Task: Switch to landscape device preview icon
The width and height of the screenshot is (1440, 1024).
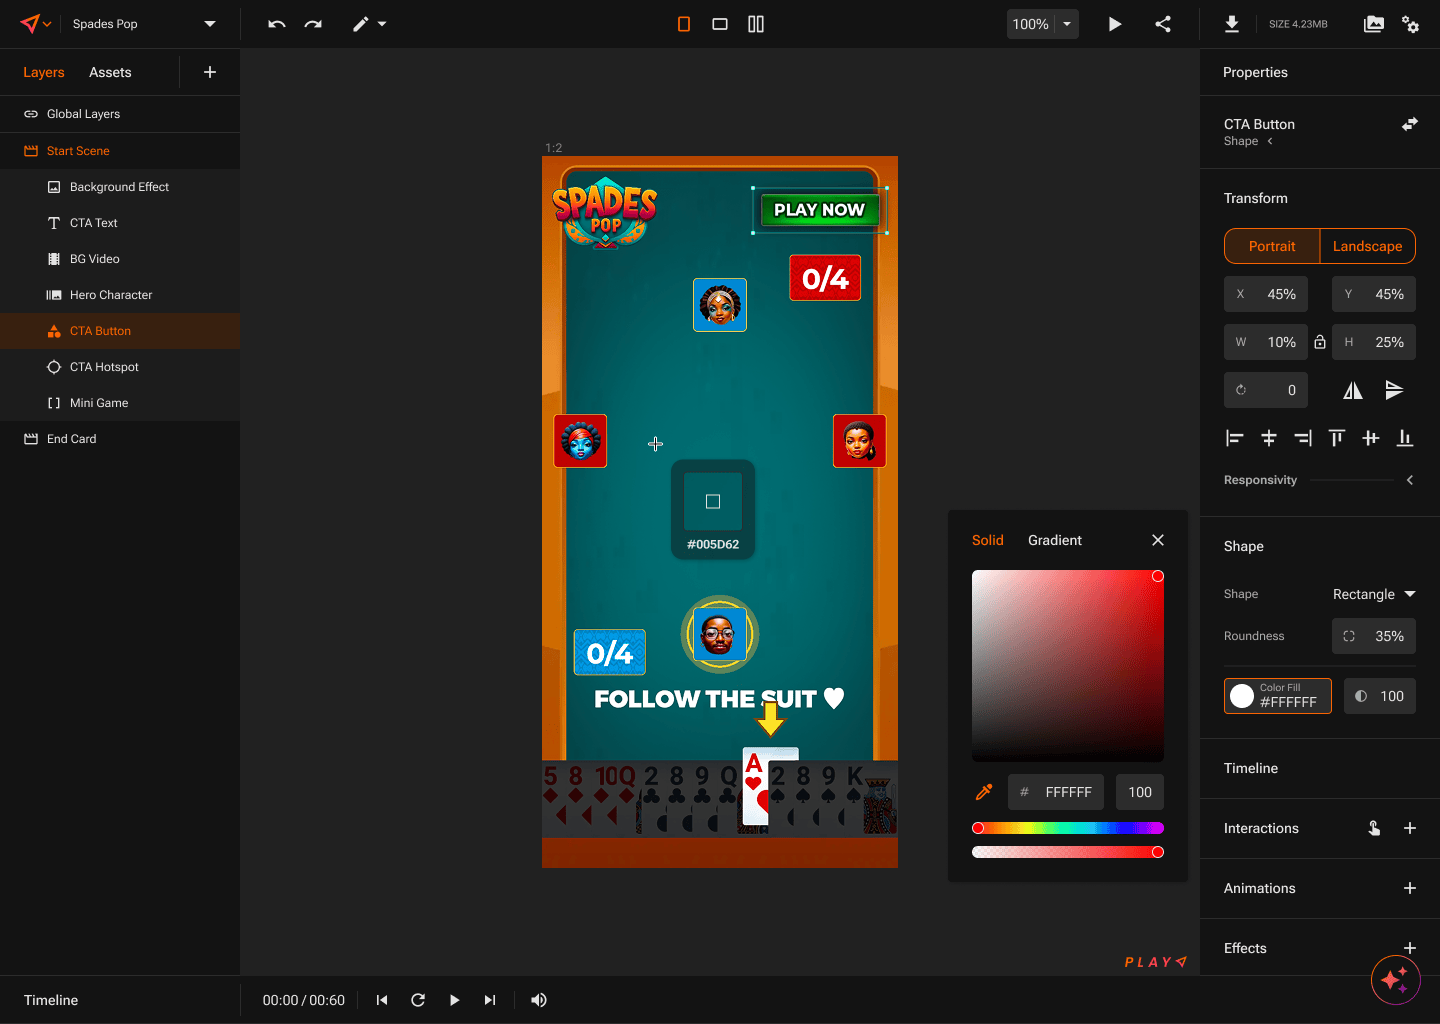Action: coord(720,24)
